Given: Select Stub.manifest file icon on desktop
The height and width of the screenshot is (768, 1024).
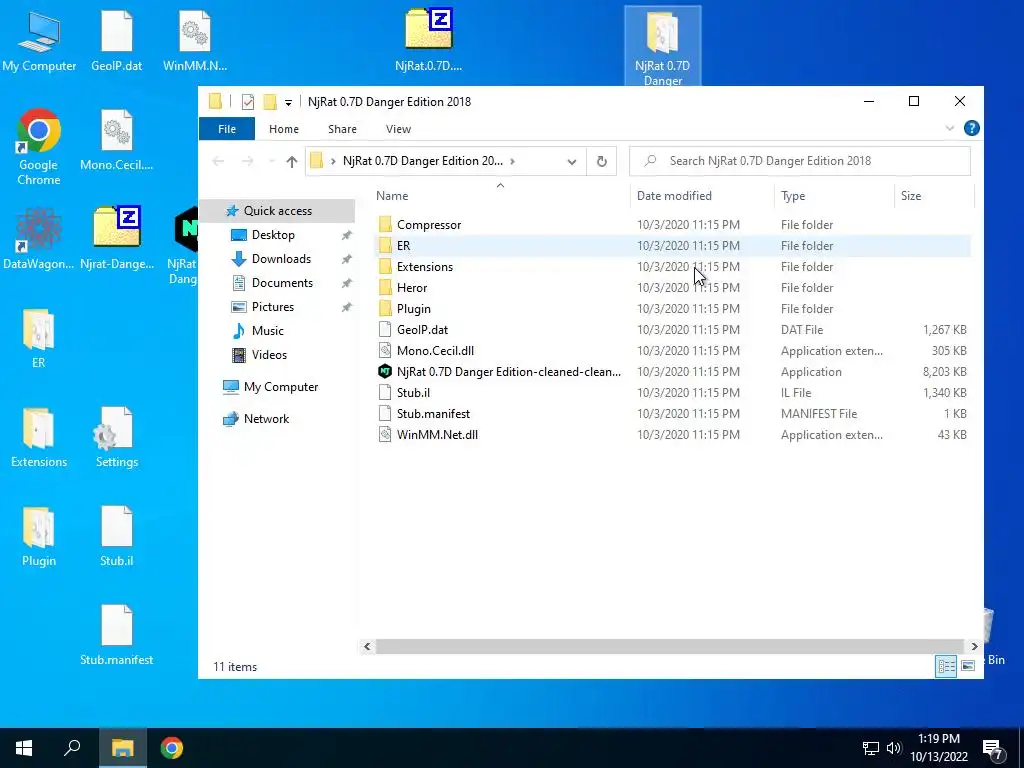Looking at the screenshot, I should (x=116, y=635).
